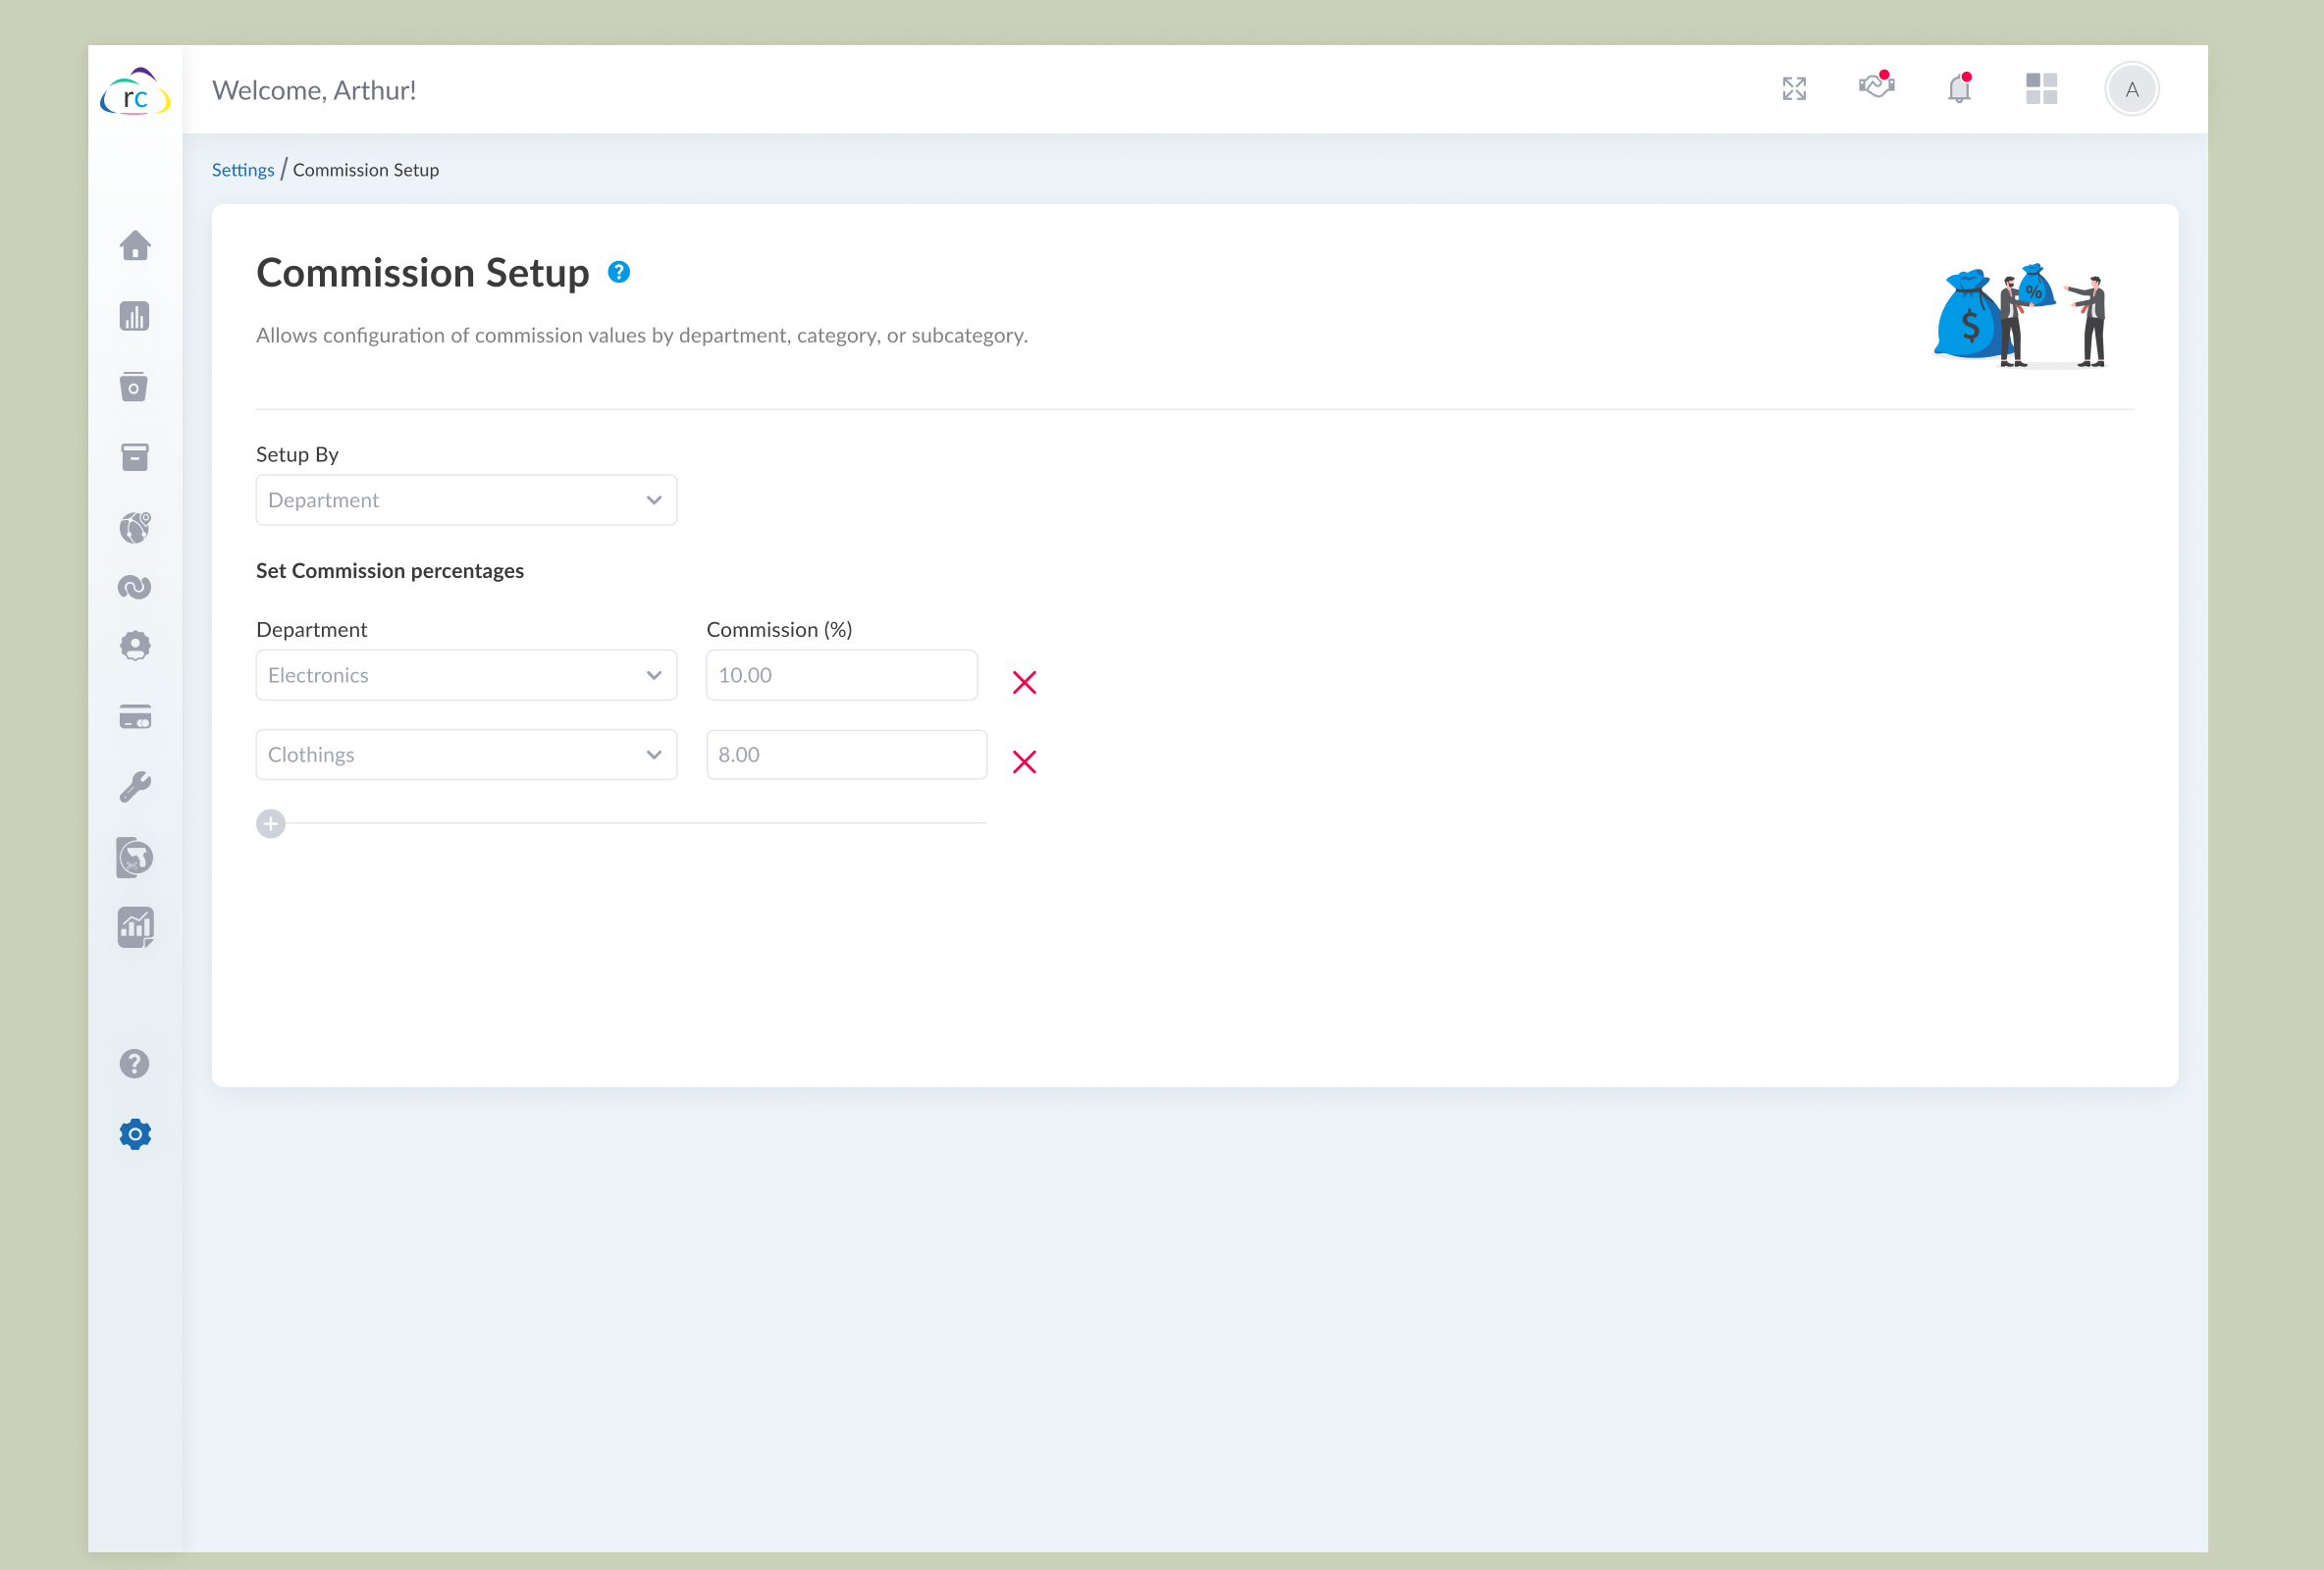Click the wrench tools sidebar icon

point(135,787)
